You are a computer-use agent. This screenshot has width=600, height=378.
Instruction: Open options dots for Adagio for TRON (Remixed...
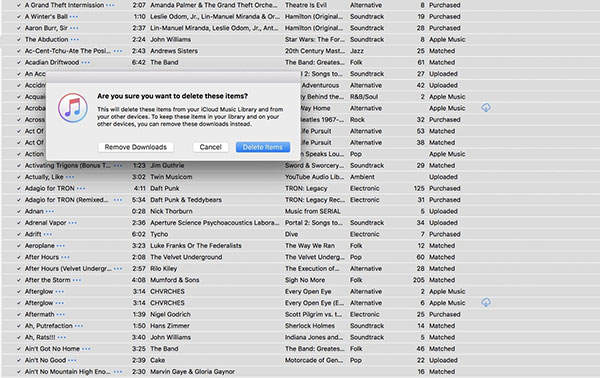[118, 200]
